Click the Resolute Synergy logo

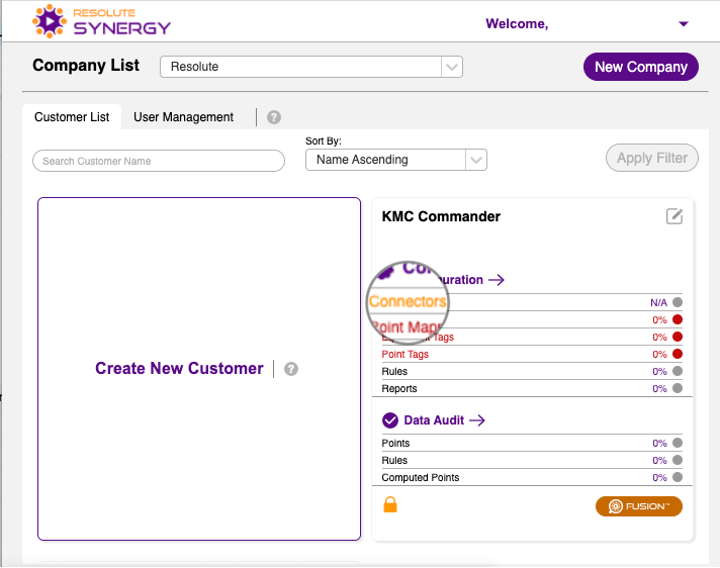[101, 21]
